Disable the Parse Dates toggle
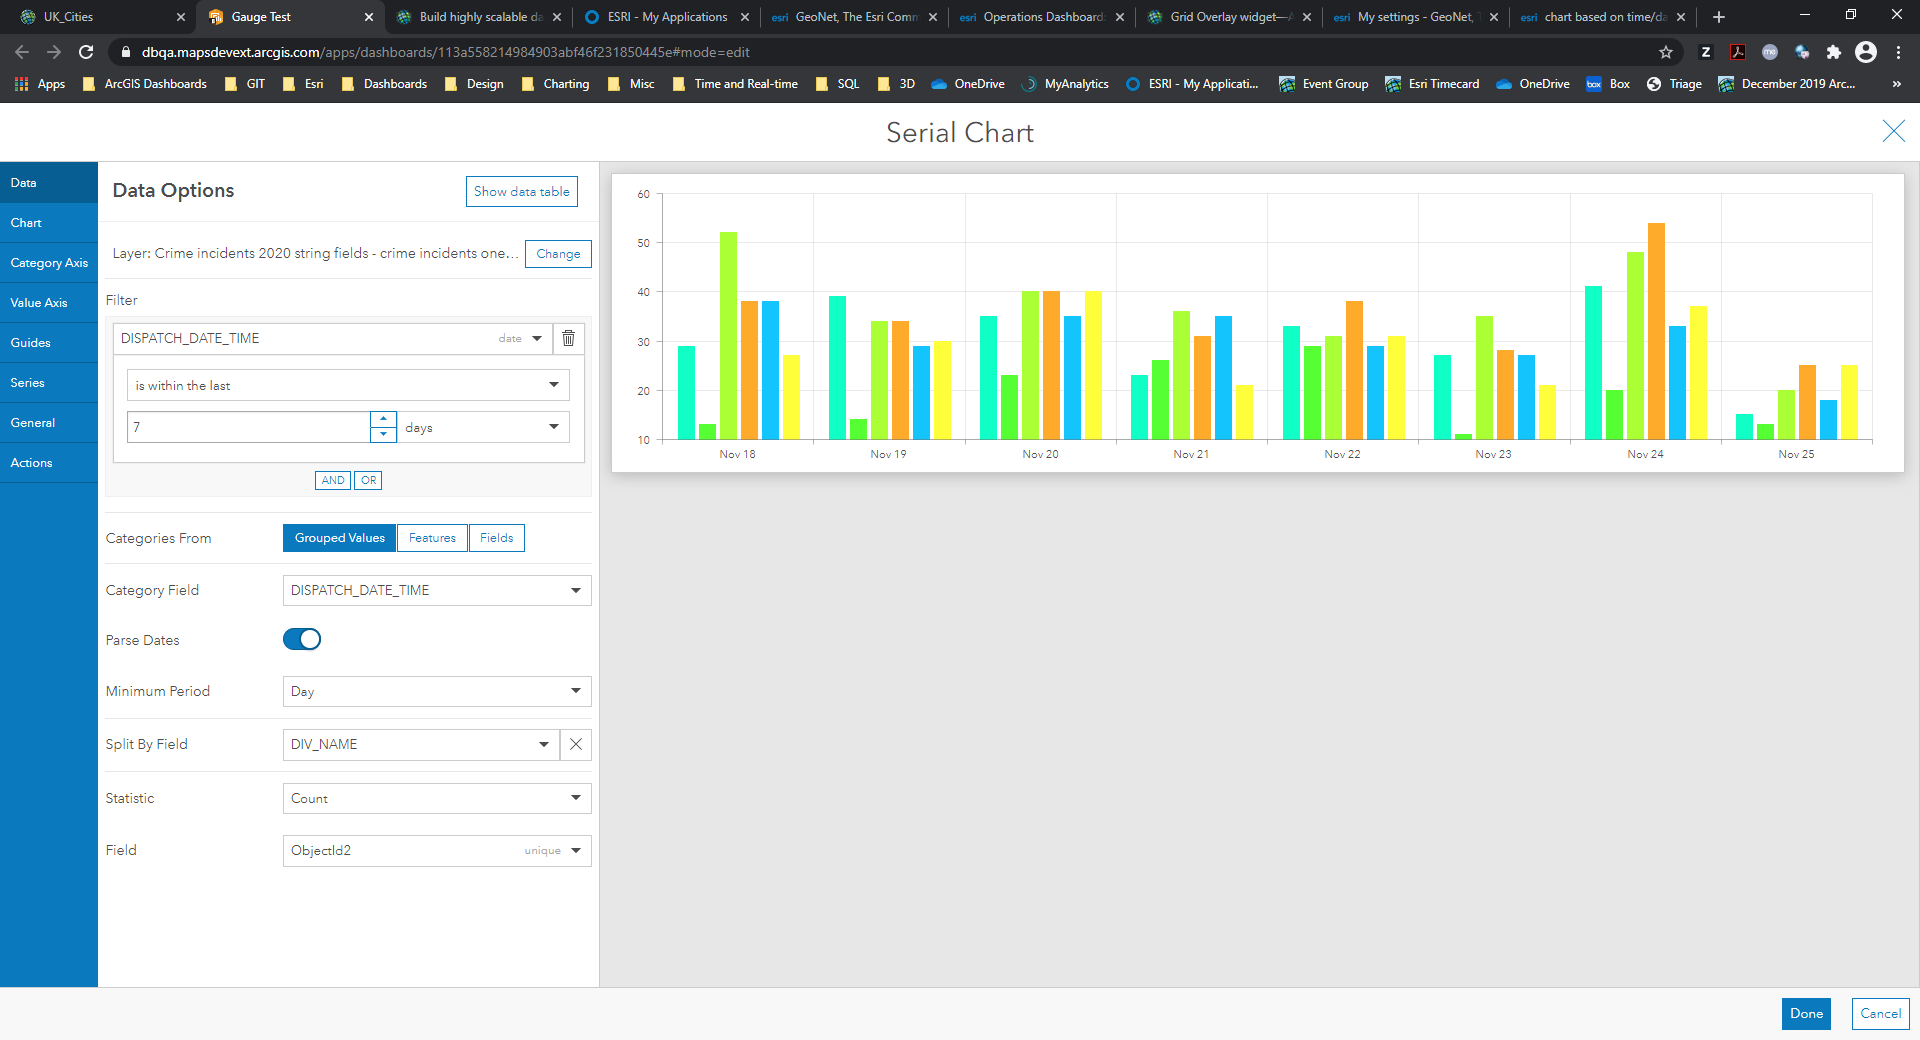 (302, 639)
